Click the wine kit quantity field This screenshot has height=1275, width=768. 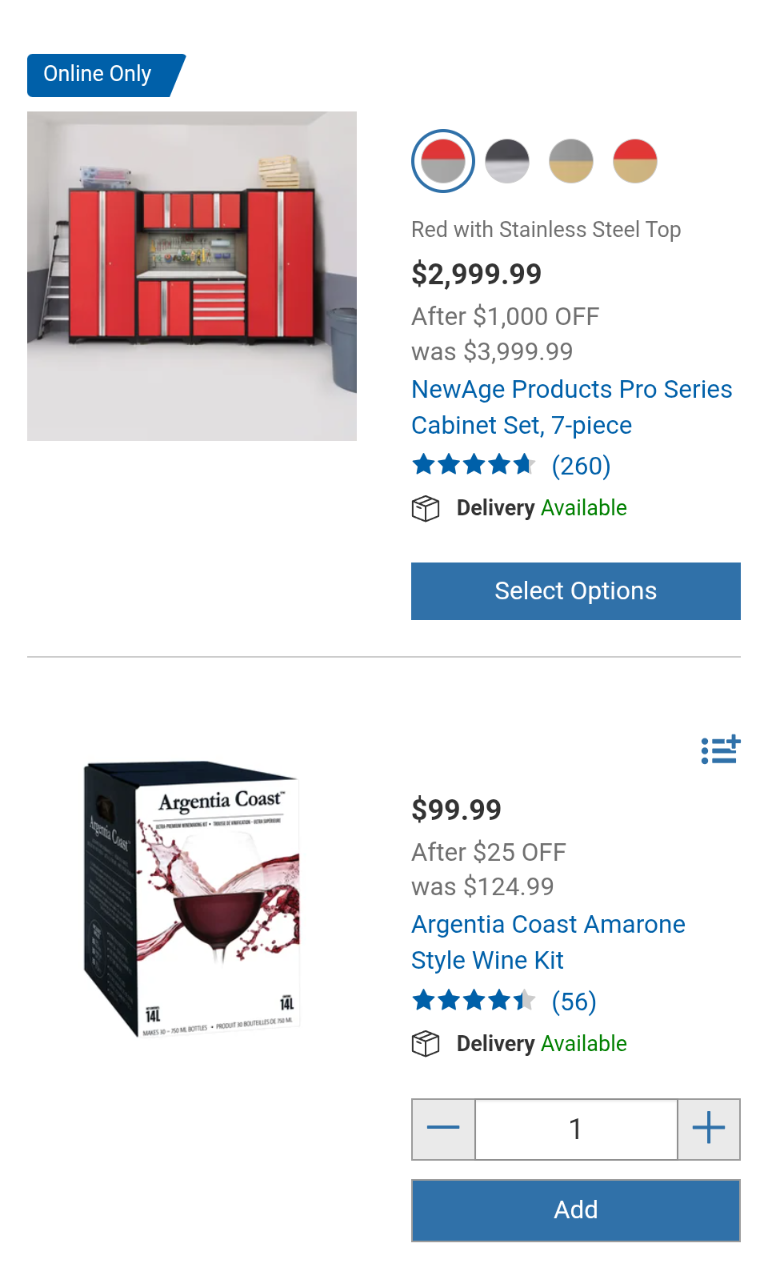(575, 1129)
